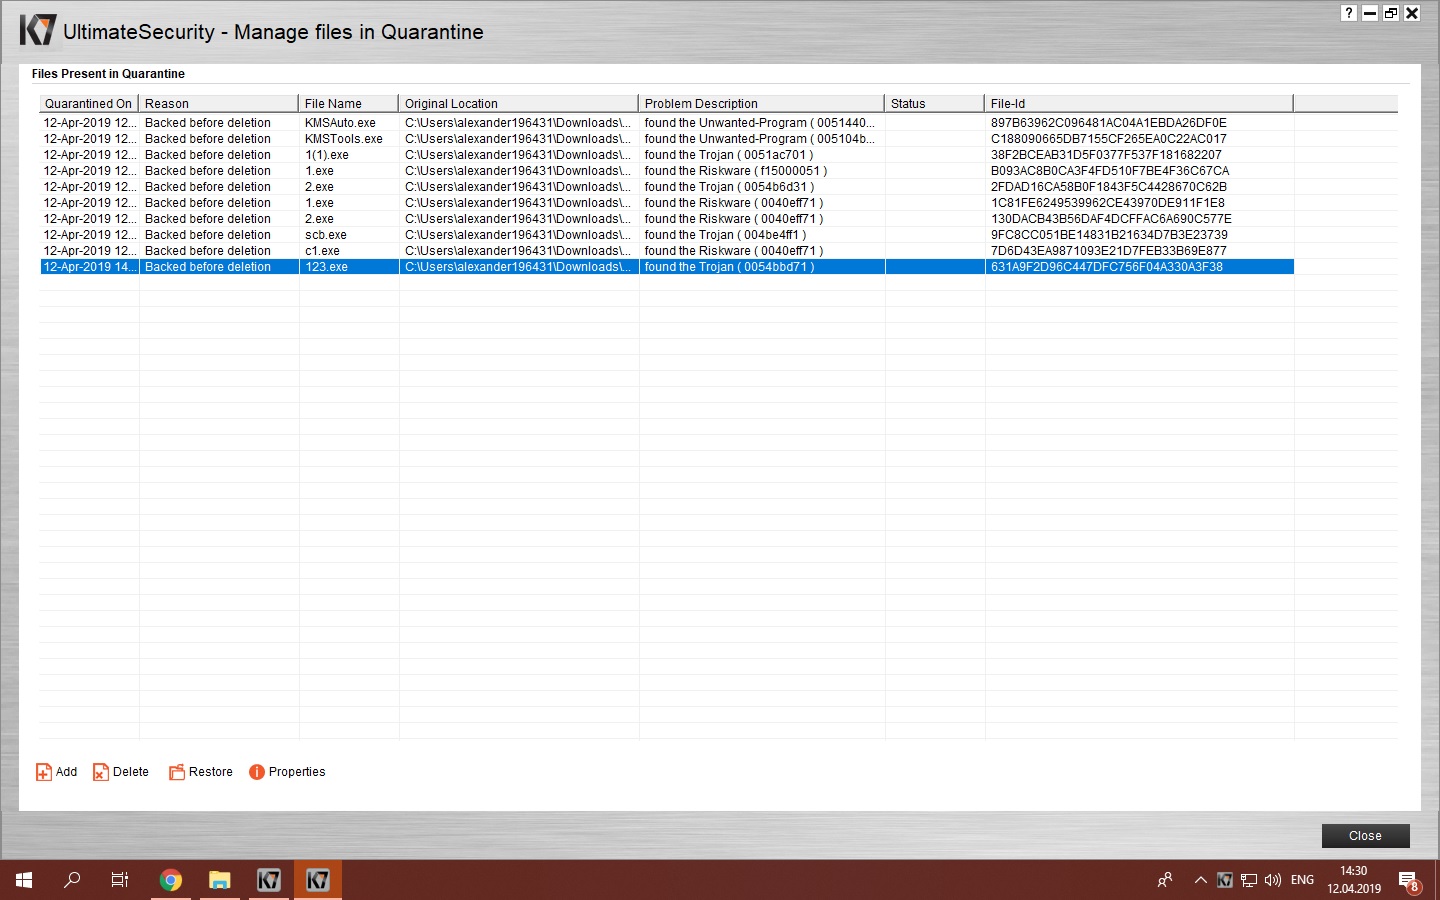The height and width of the screenshot is (900, 1440).
Task: Select File-Id starting with 1C81FE62
Action: [1108, 203]
